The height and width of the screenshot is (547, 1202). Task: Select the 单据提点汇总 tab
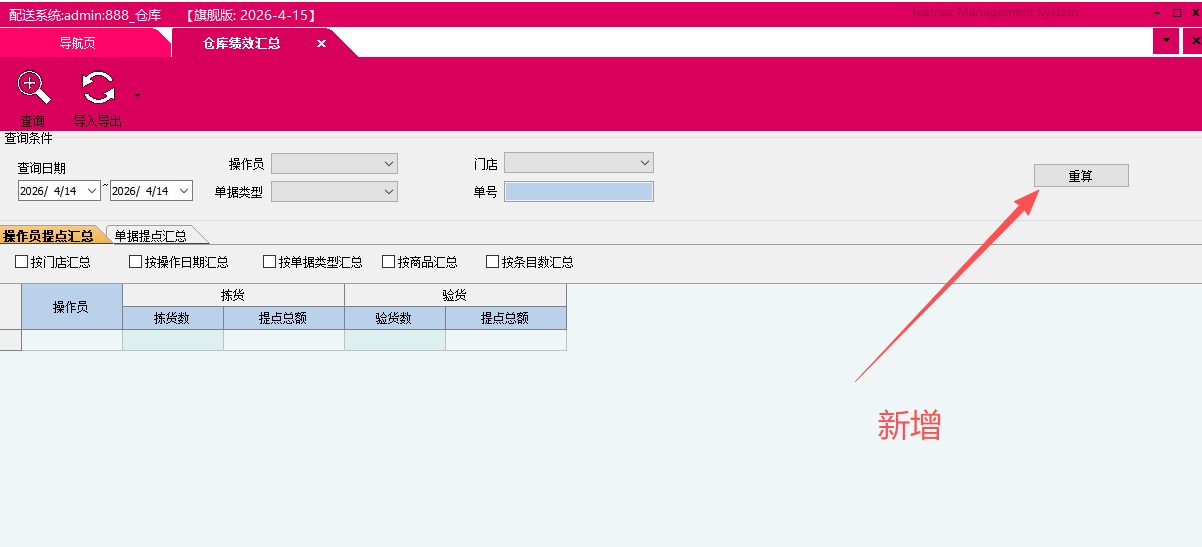pyautogui.click(x=151, y=237)
